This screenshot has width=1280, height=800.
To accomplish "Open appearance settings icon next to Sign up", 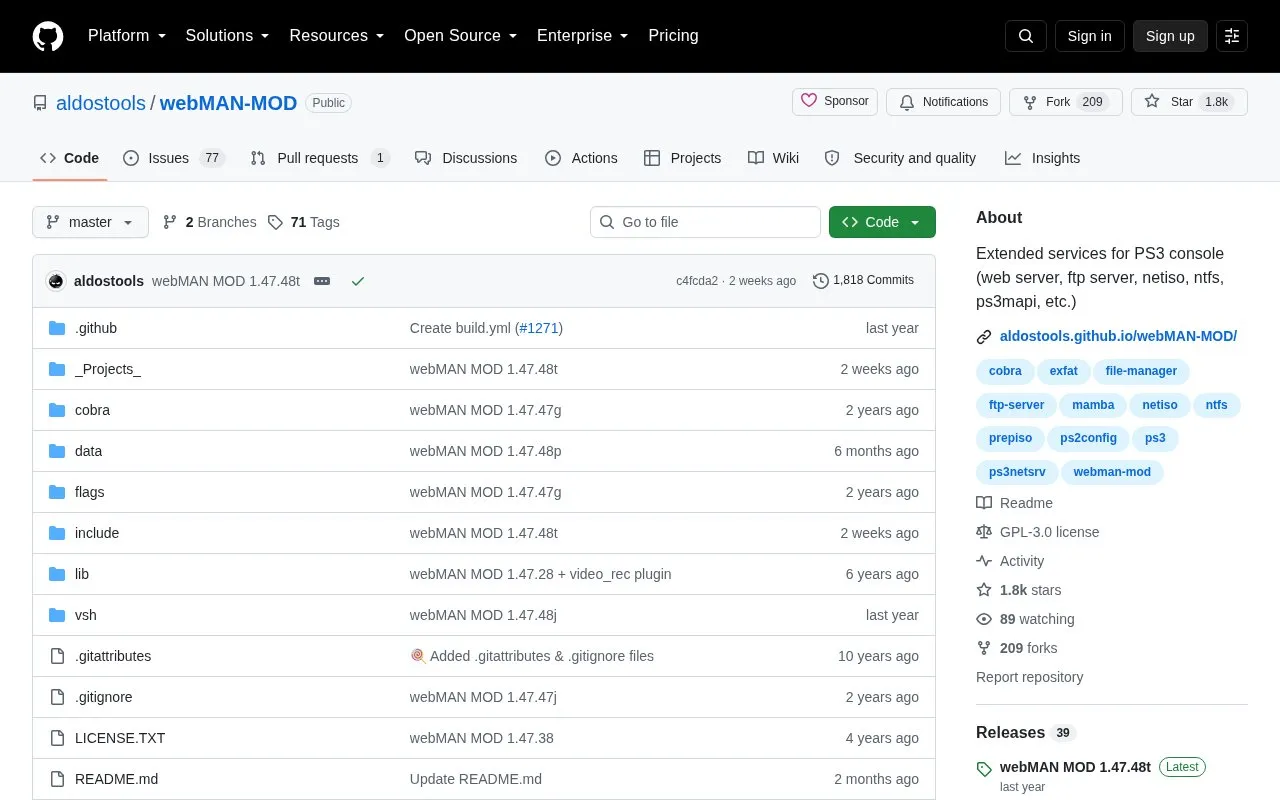I will click(1232, 36).
